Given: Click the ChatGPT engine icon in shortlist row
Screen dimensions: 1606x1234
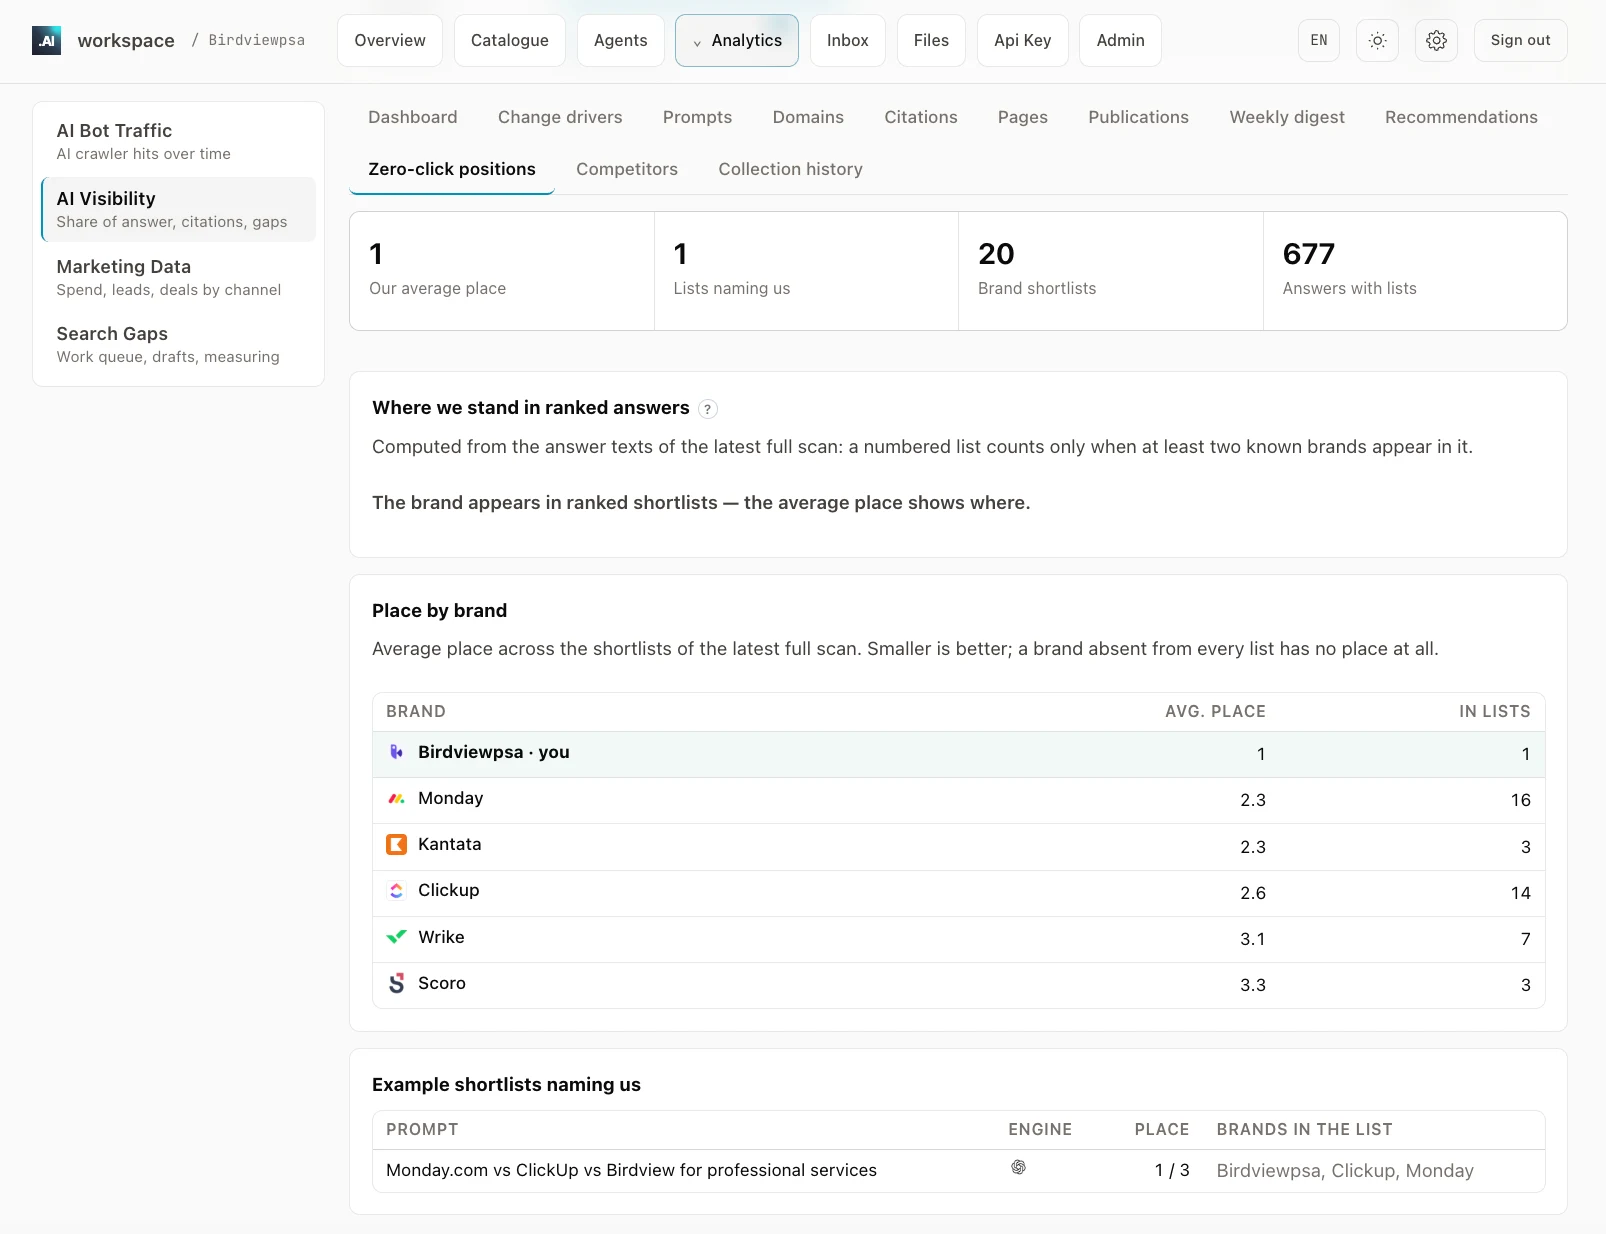Looking at the screenshot, I should pos(1018,1167).
